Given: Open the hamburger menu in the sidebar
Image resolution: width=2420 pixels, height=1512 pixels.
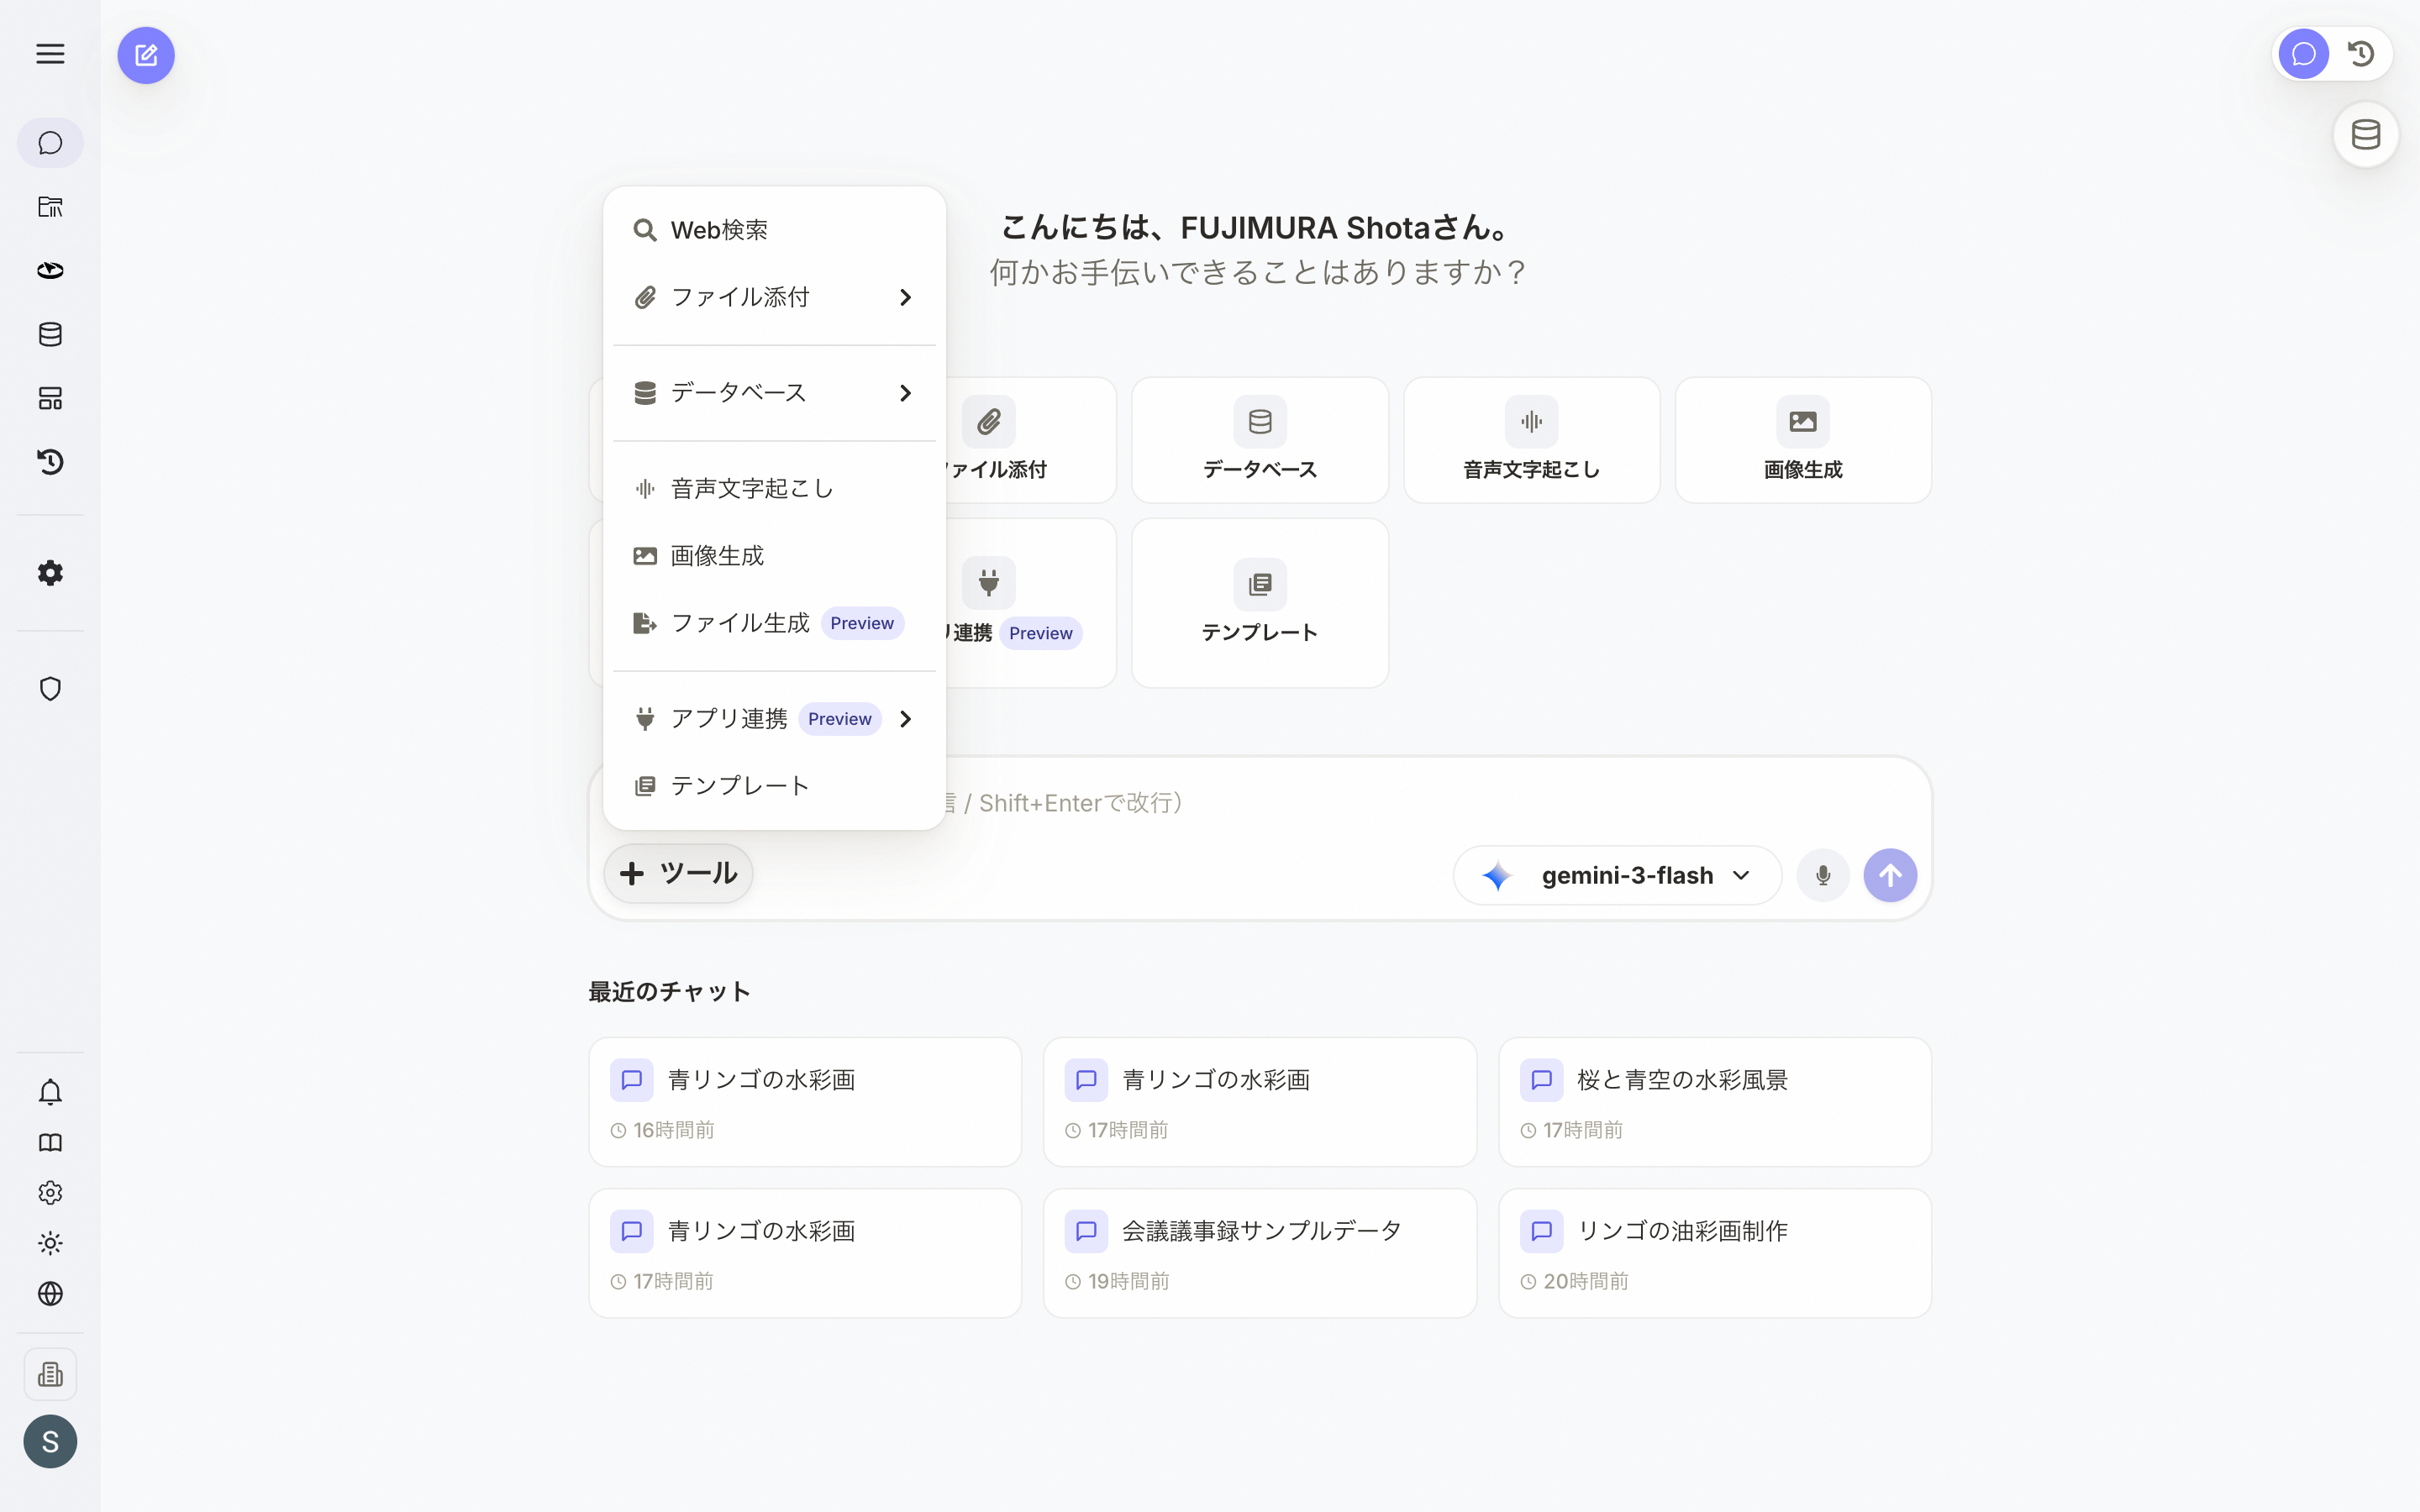Looking at the screenshot, I should point(50,54).
